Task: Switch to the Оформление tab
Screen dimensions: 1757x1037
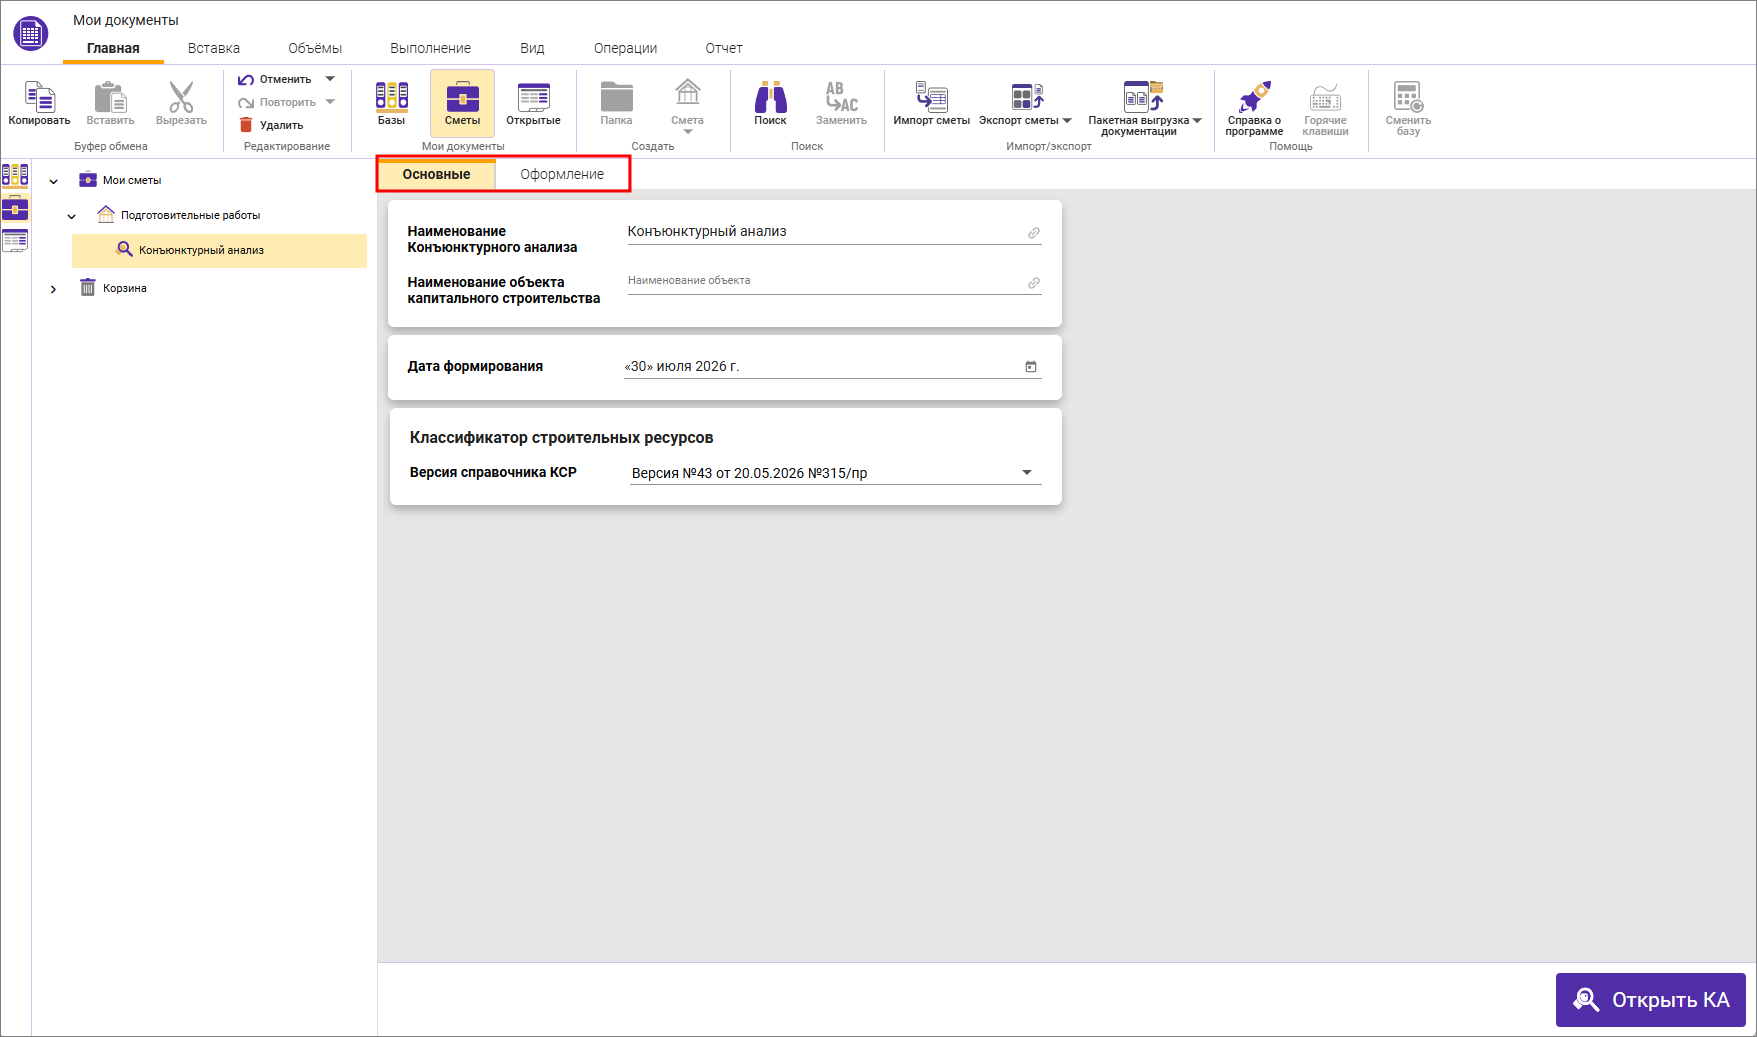Action: 562,174
